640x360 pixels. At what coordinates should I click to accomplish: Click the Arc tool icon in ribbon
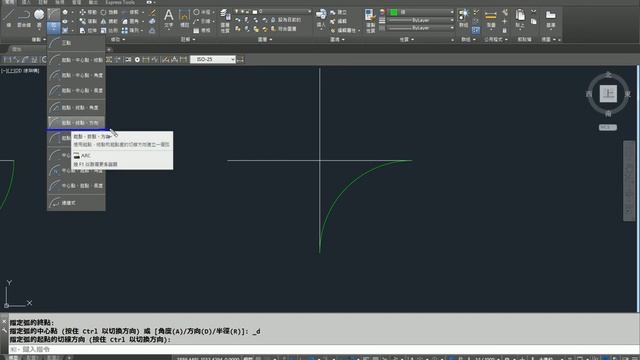click(53, 15)
